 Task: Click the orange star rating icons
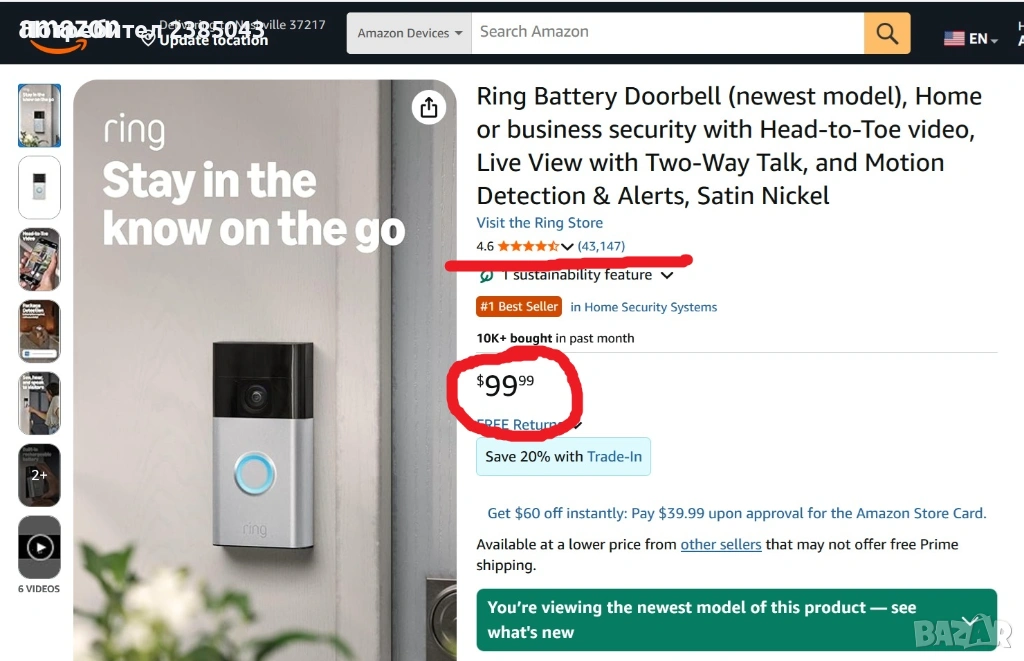click(x=528, y=246)
